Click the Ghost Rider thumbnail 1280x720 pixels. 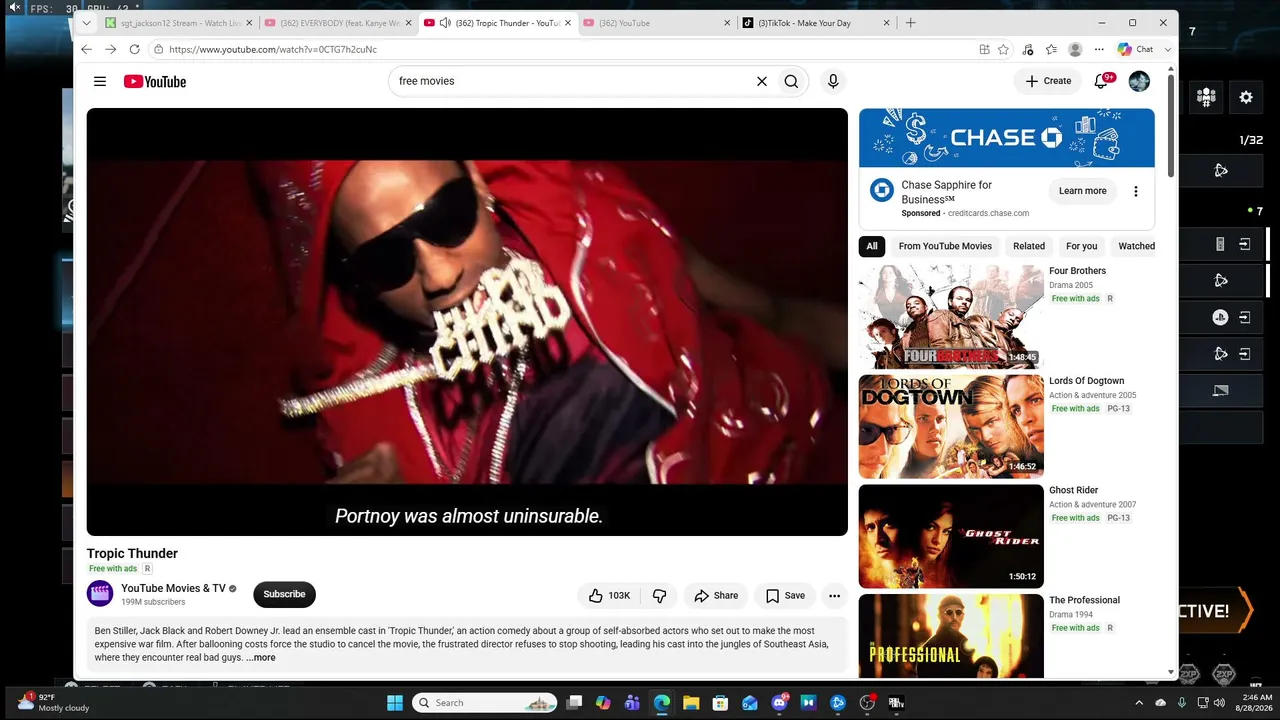(951, 537)
